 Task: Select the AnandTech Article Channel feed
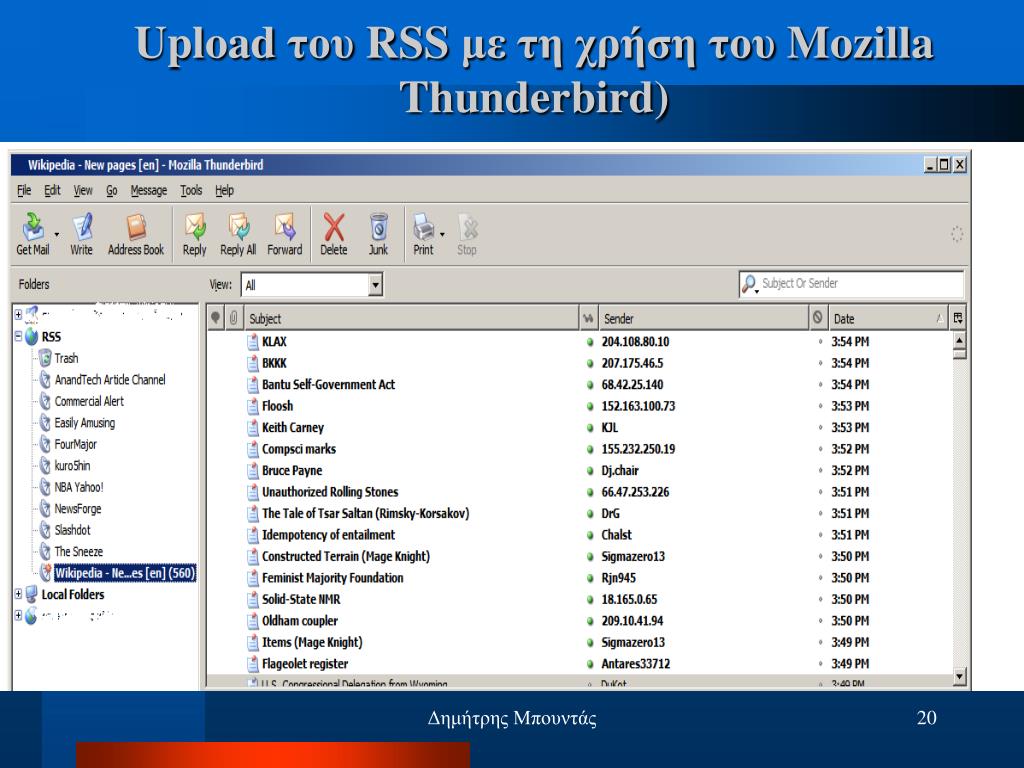pos(110,379)
